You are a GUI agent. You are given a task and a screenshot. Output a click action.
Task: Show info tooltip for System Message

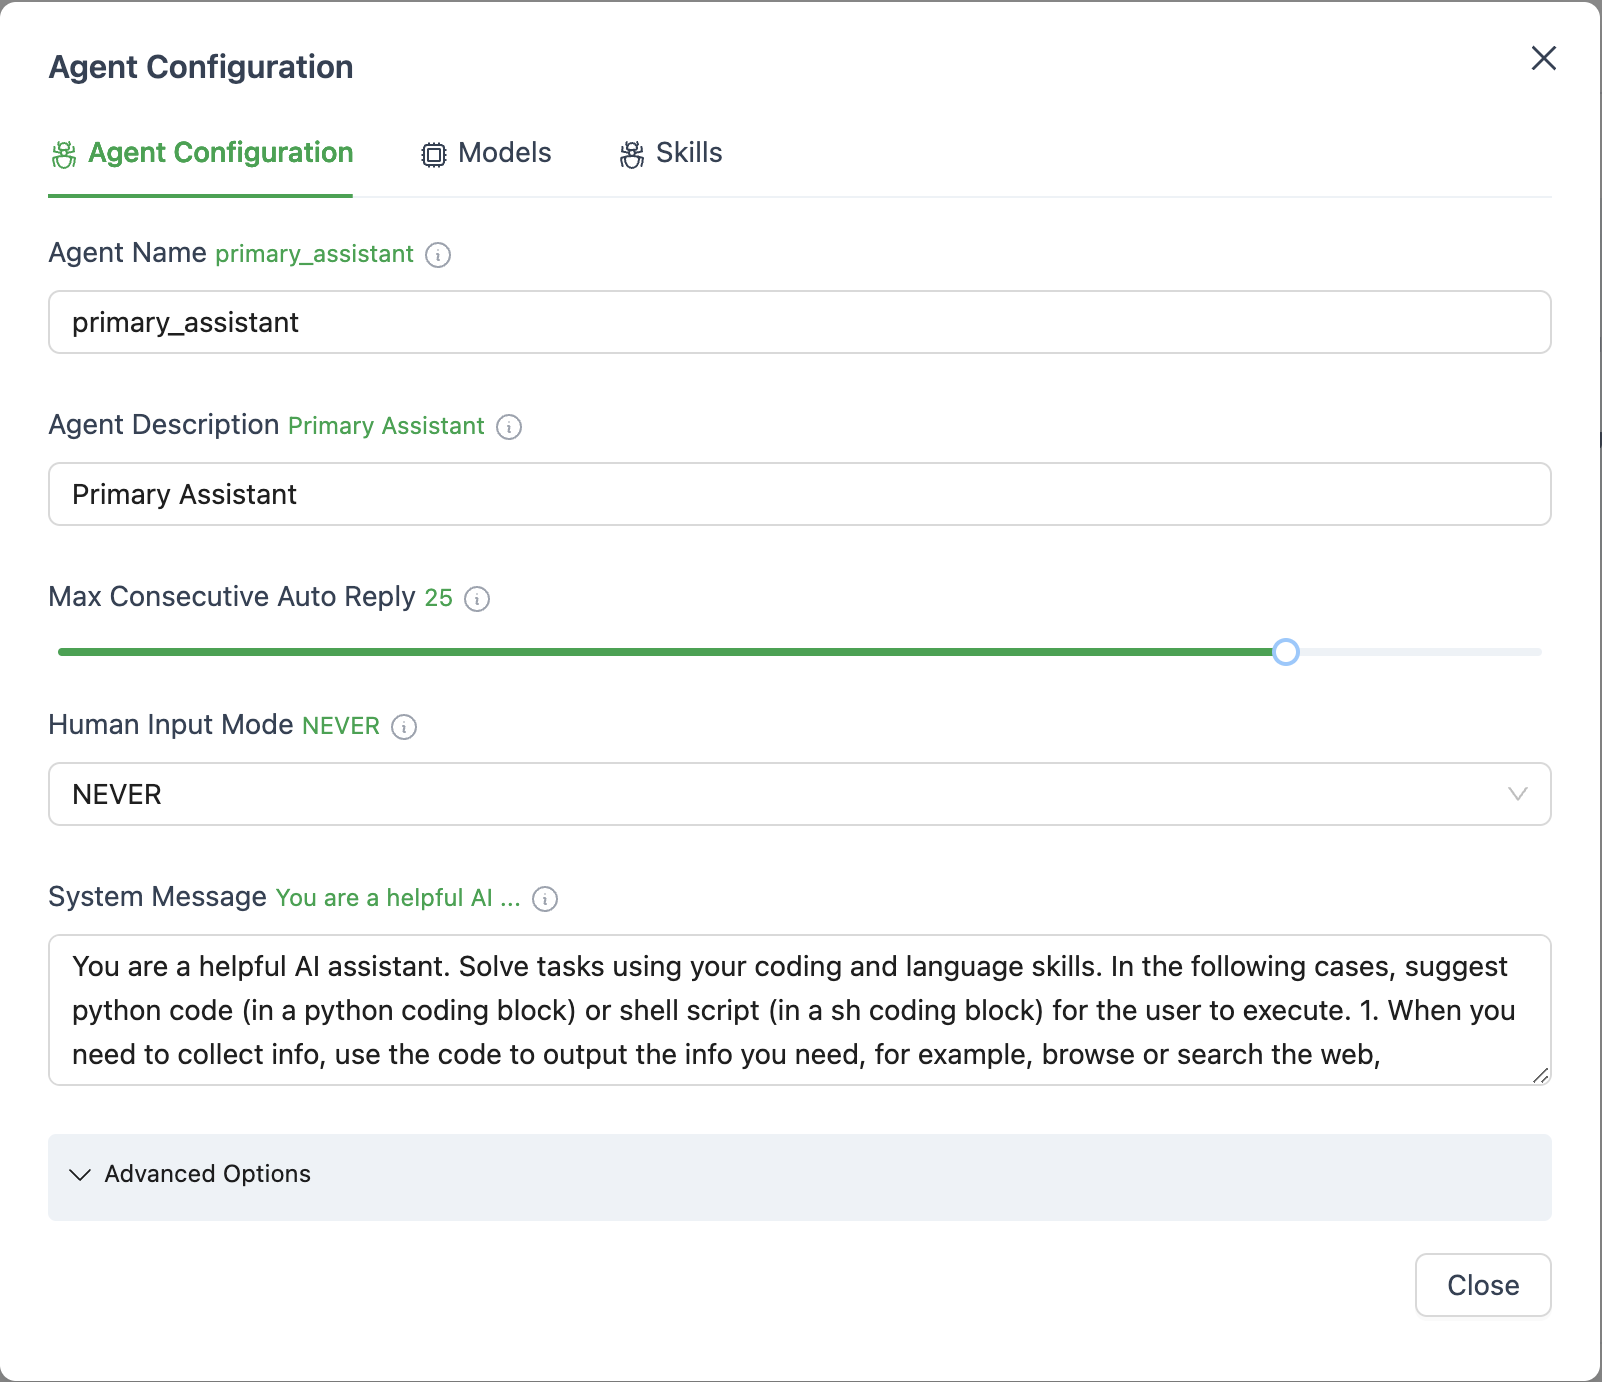[545, 899]
